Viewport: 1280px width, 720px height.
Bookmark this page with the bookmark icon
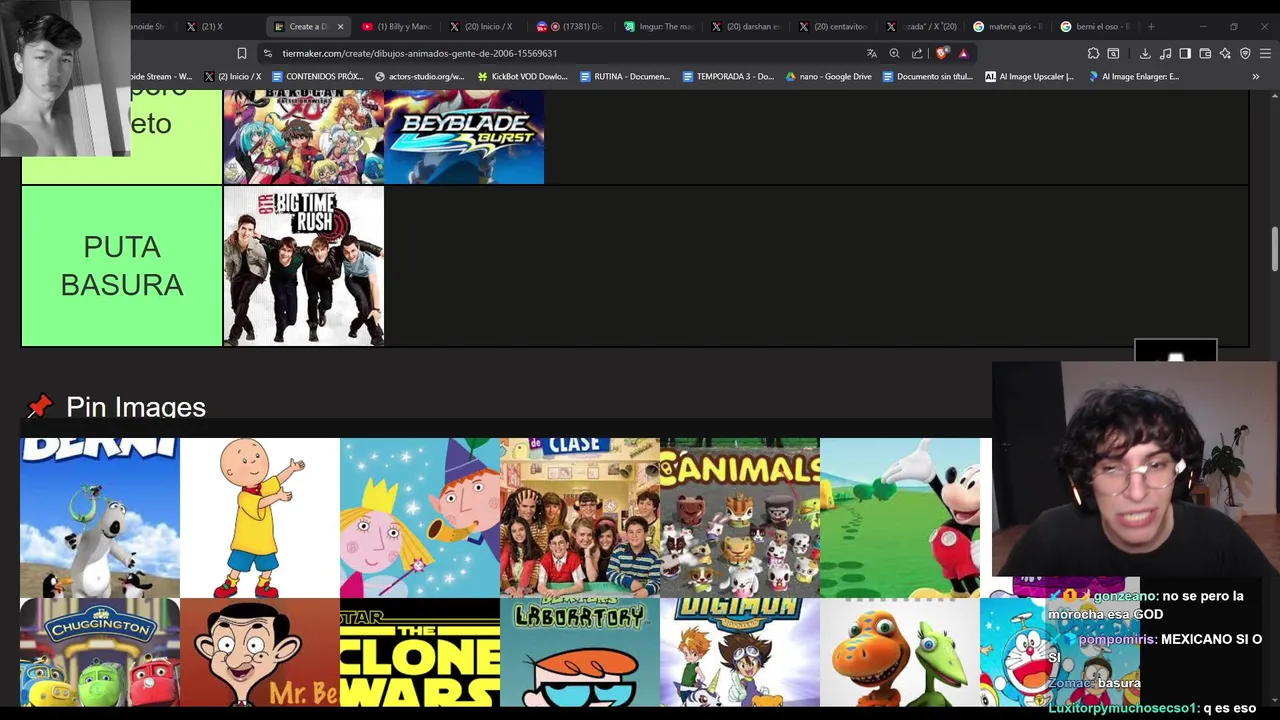[x=241, y=53]
